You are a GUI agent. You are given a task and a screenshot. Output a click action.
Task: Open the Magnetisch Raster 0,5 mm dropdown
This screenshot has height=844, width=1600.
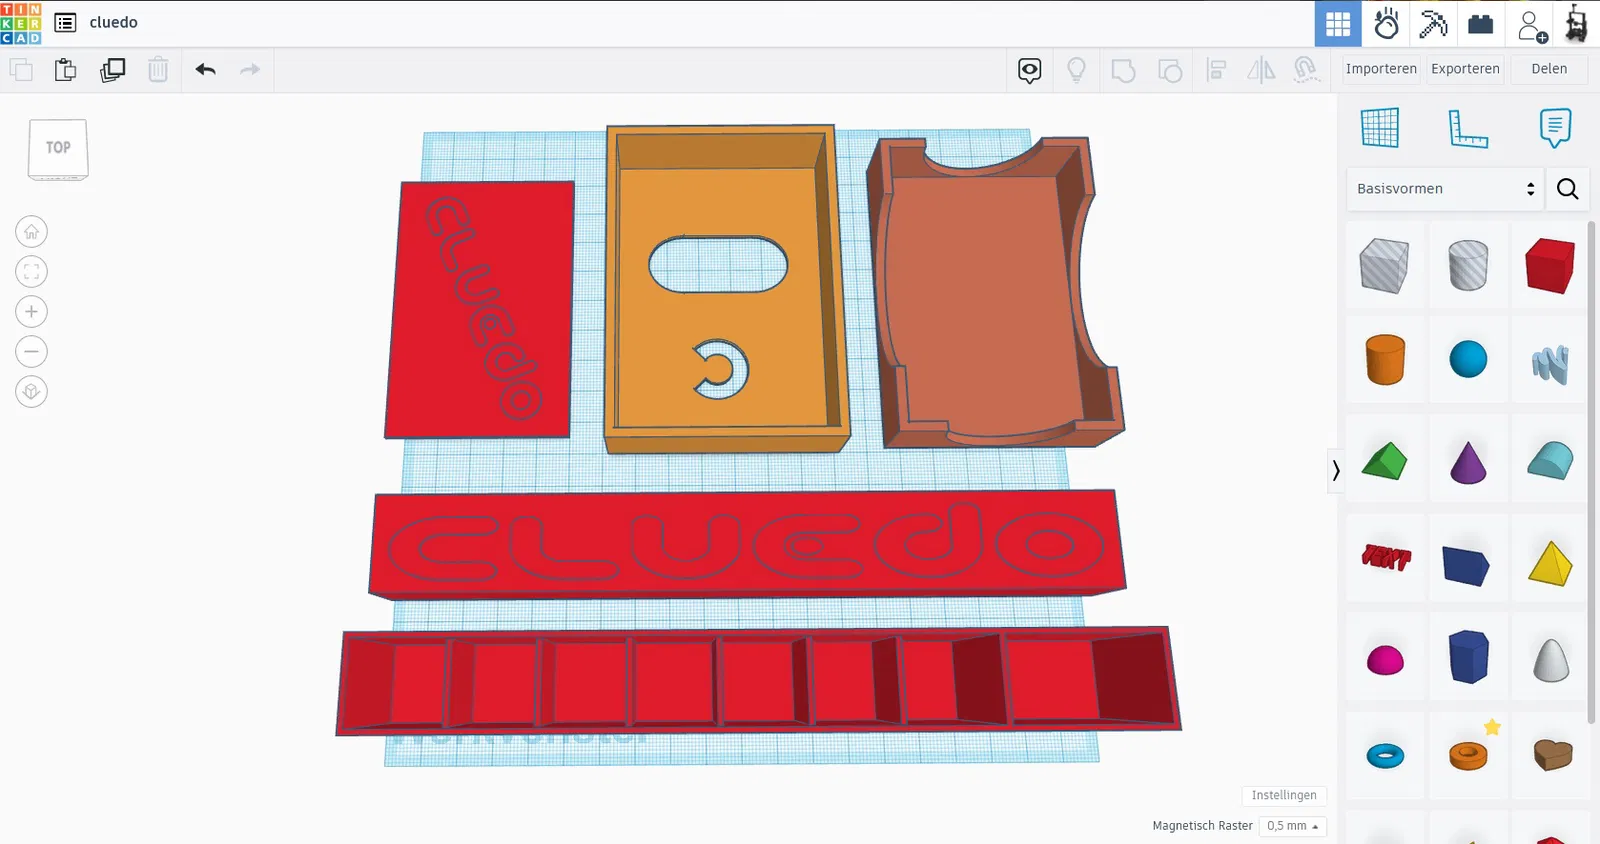[1293, 826]
